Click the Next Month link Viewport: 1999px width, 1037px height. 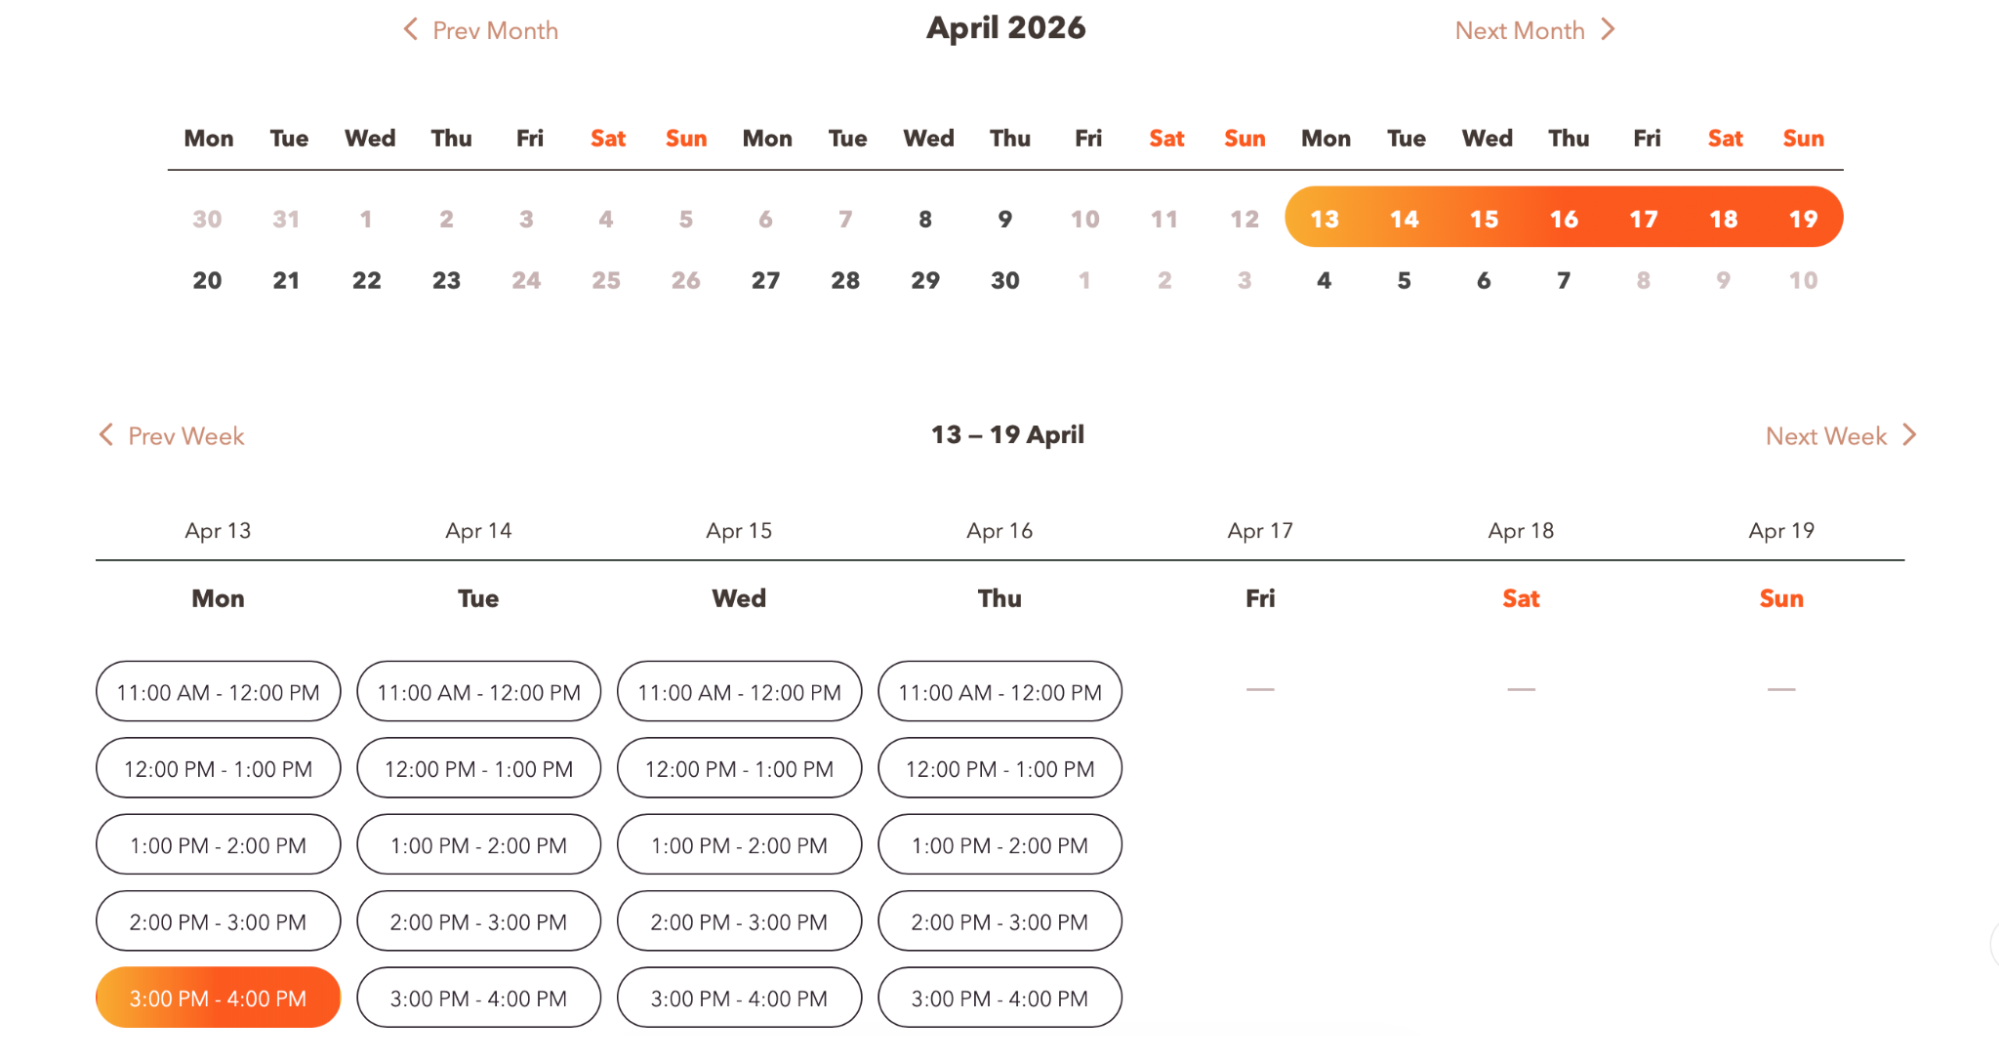[1520, 29]
